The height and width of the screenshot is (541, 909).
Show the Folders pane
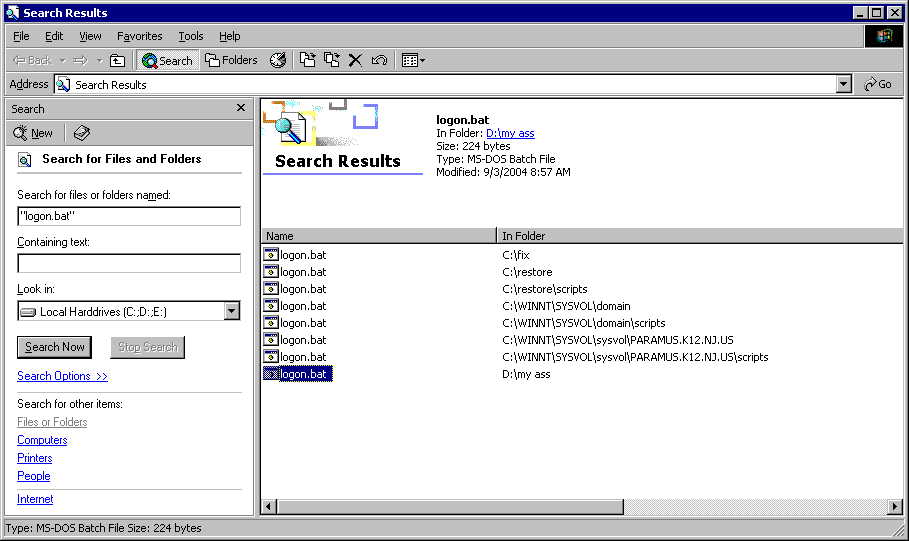pyautogui.click(x=231, y=60)
